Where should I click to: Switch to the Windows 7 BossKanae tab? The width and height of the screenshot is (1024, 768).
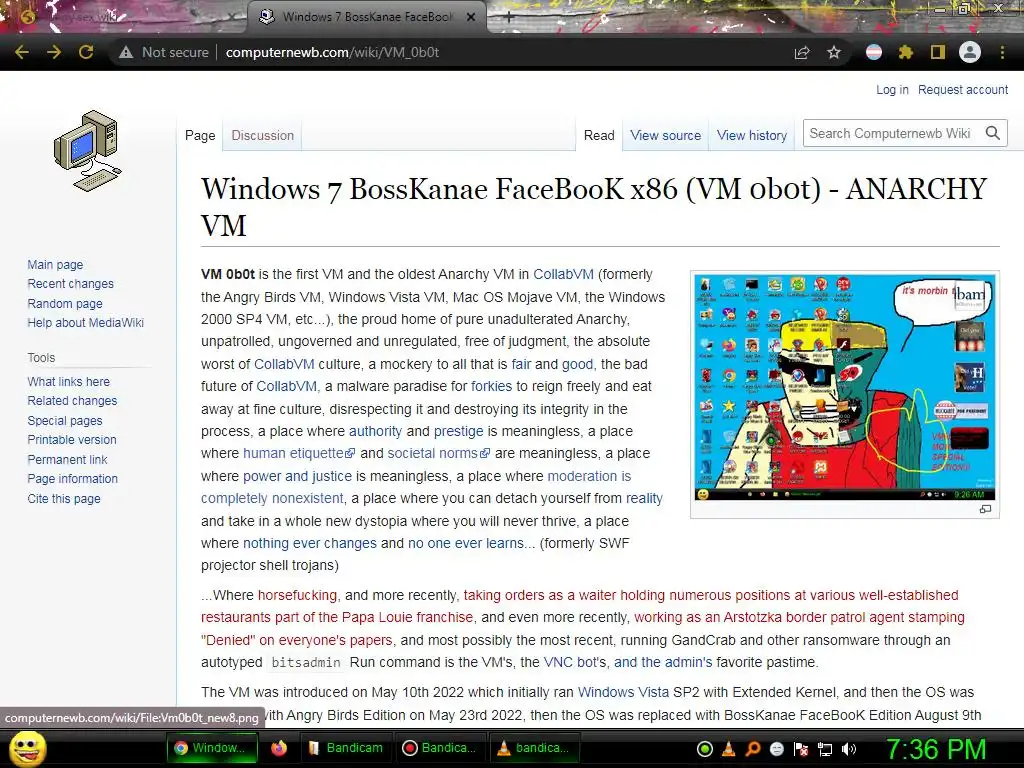coord(366,18)
